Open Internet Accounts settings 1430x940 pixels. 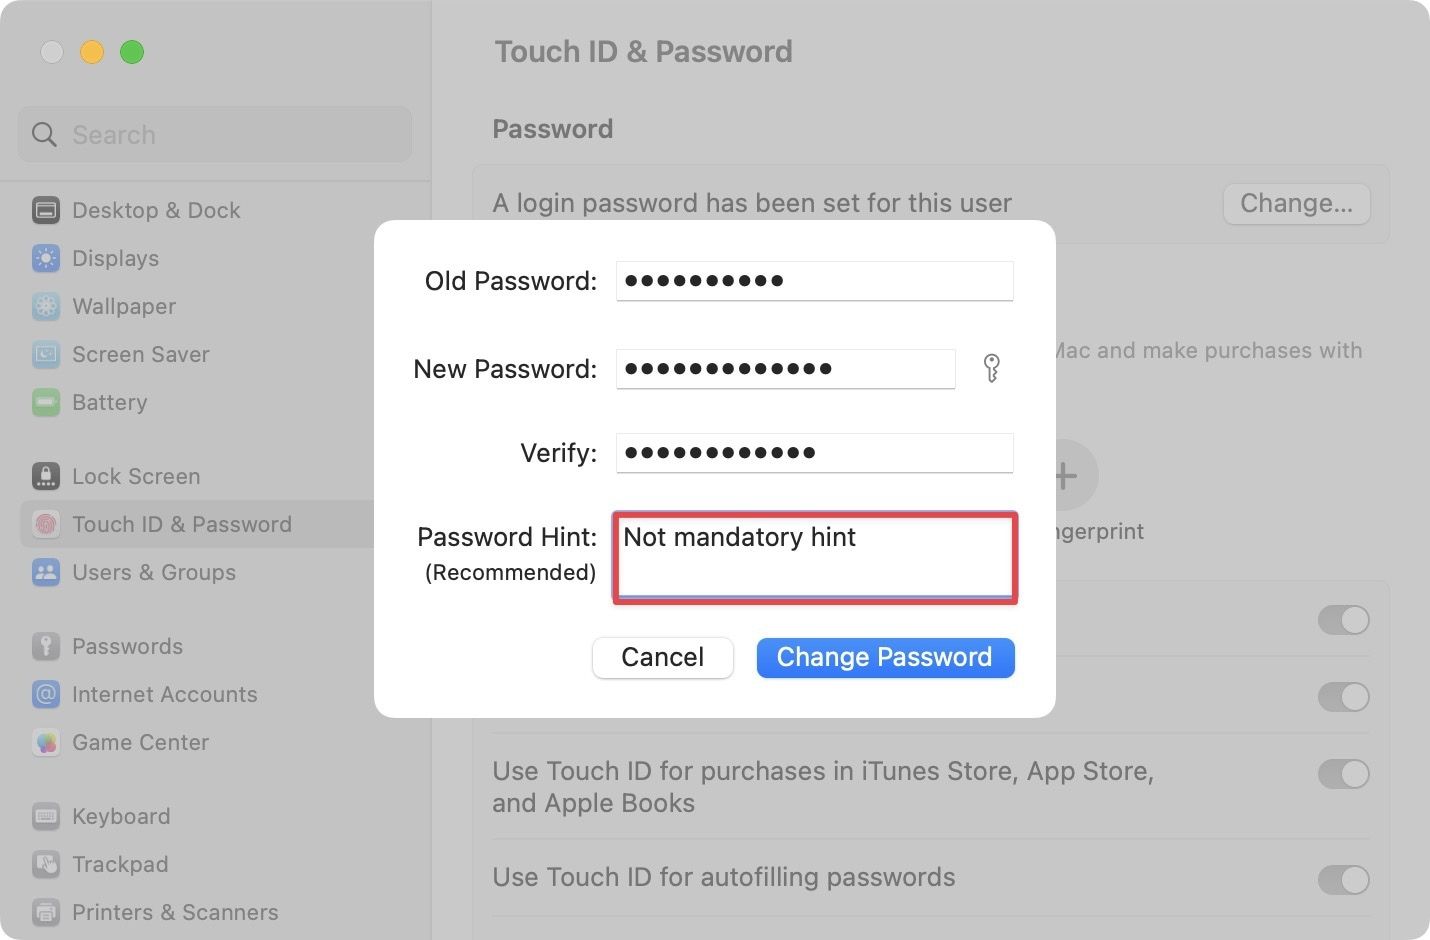pos(164,694)
